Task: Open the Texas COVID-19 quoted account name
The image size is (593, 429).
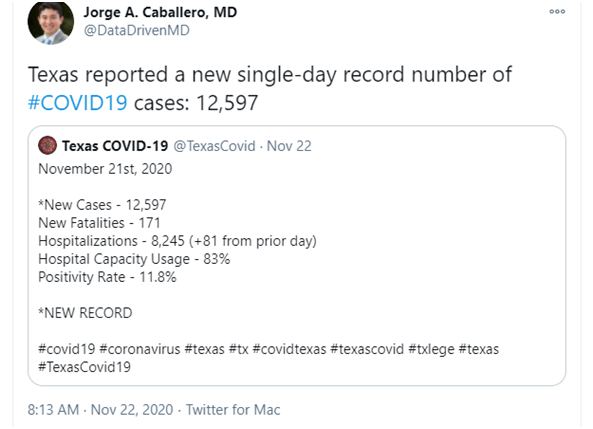Action: tap(115, 146)
